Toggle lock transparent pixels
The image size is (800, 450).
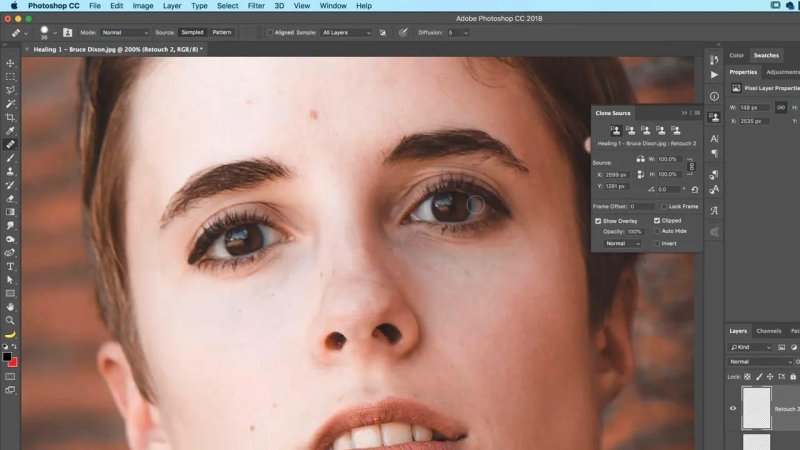click(747, 377)
